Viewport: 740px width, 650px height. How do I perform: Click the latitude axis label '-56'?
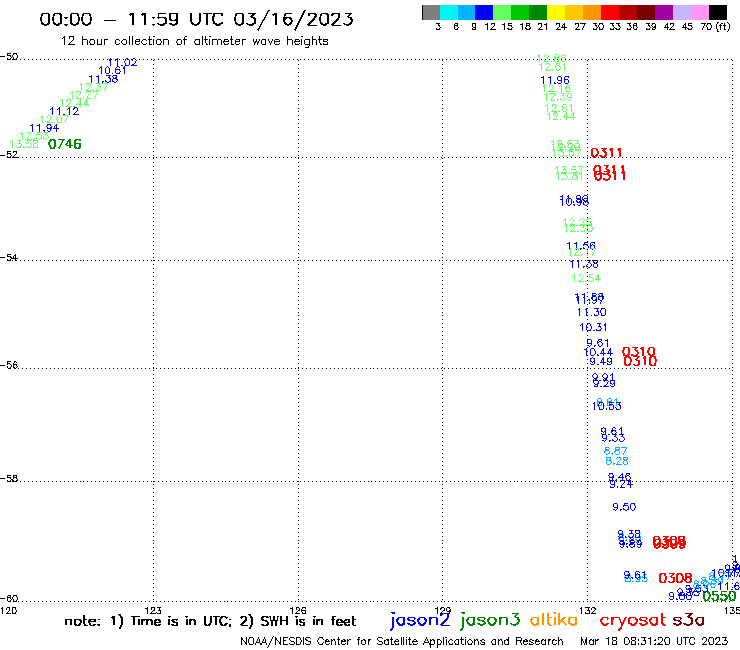(9, 365)
